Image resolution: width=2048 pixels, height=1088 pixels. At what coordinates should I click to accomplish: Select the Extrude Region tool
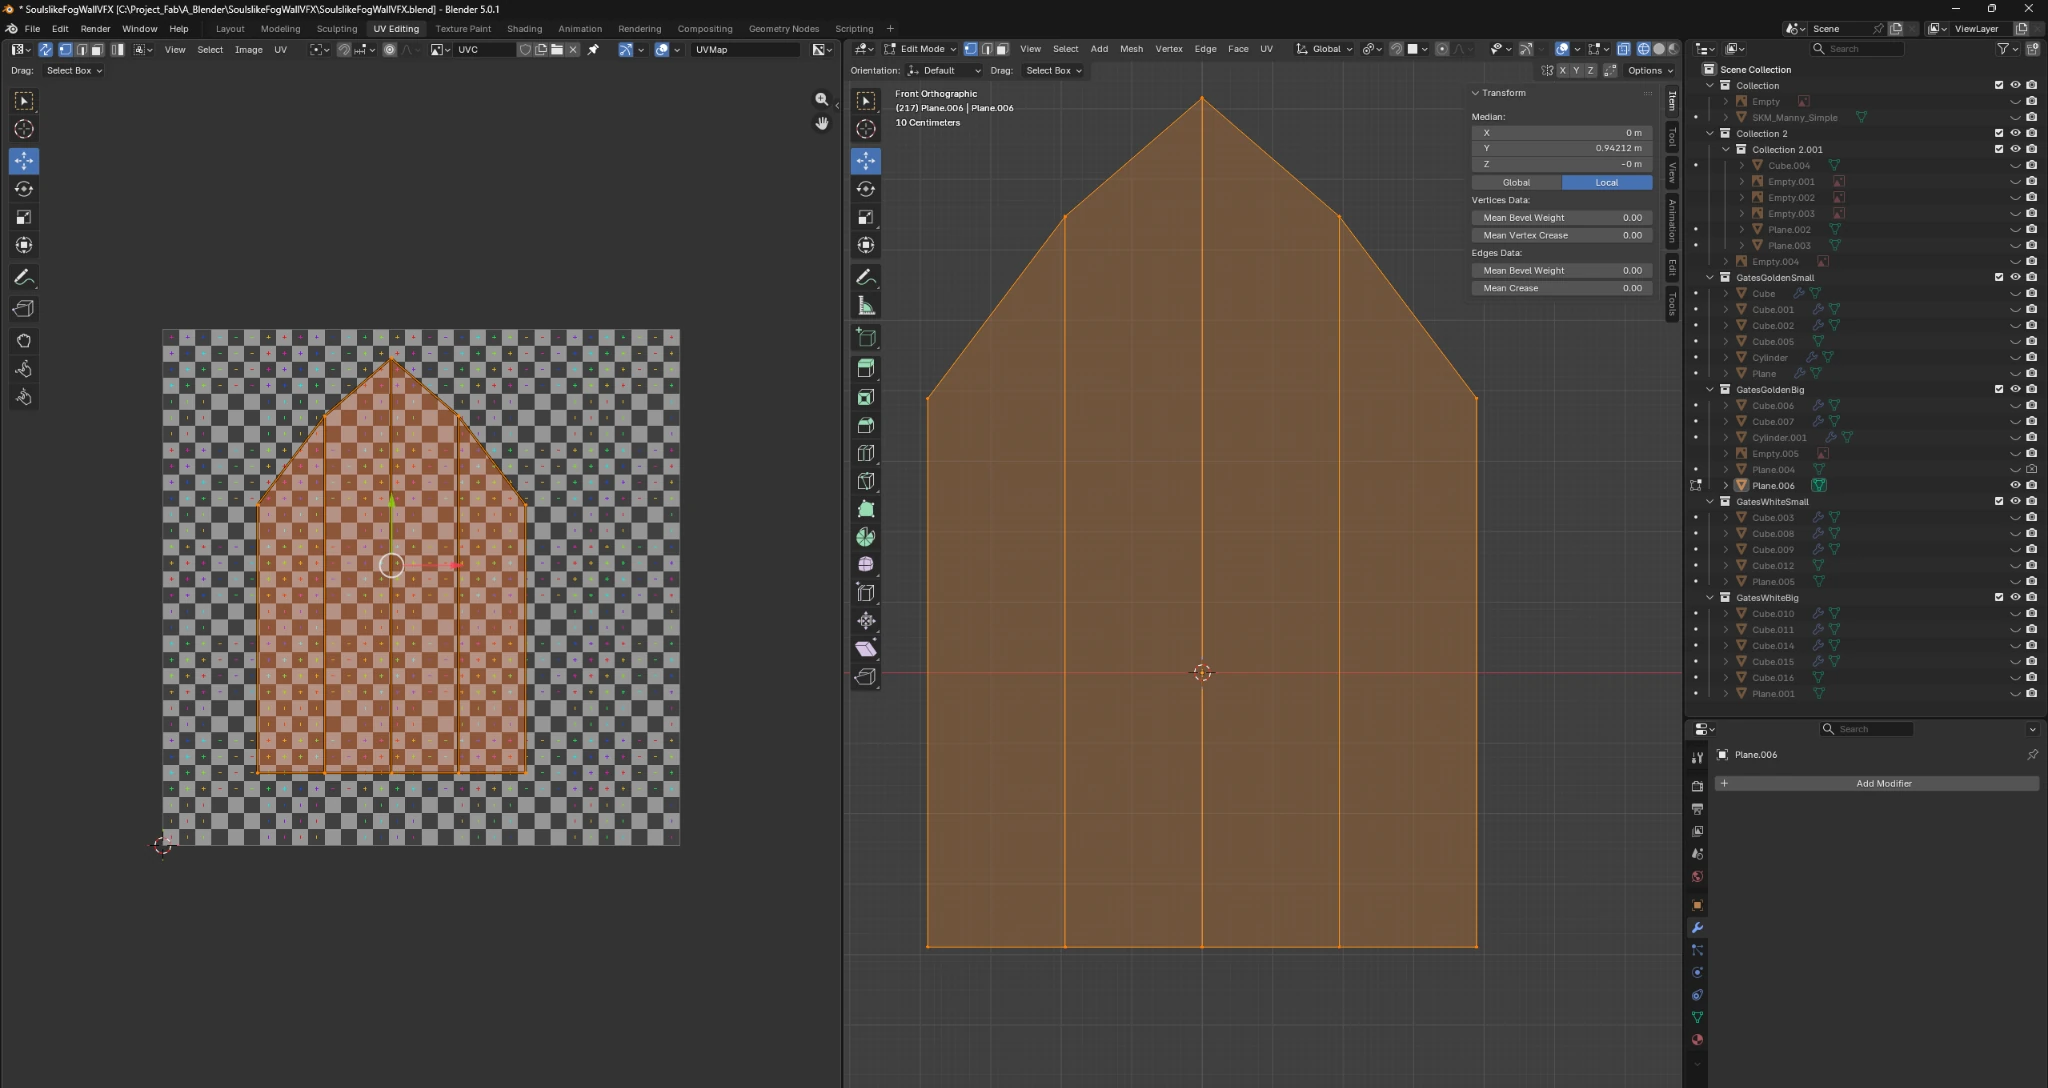pyautogui.click(x=866, y=368)
